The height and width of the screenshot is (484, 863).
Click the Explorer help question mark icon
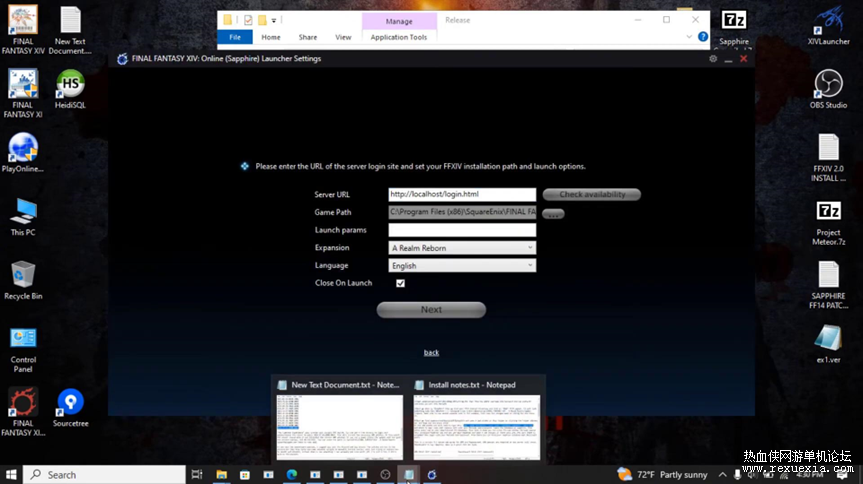tap(703, 37)
